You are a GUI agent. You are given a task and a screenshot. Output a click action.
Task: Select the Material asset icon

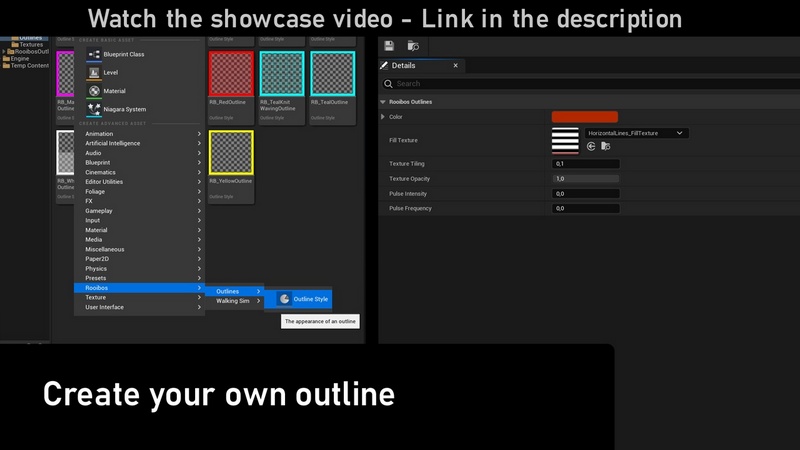(94, 91)
